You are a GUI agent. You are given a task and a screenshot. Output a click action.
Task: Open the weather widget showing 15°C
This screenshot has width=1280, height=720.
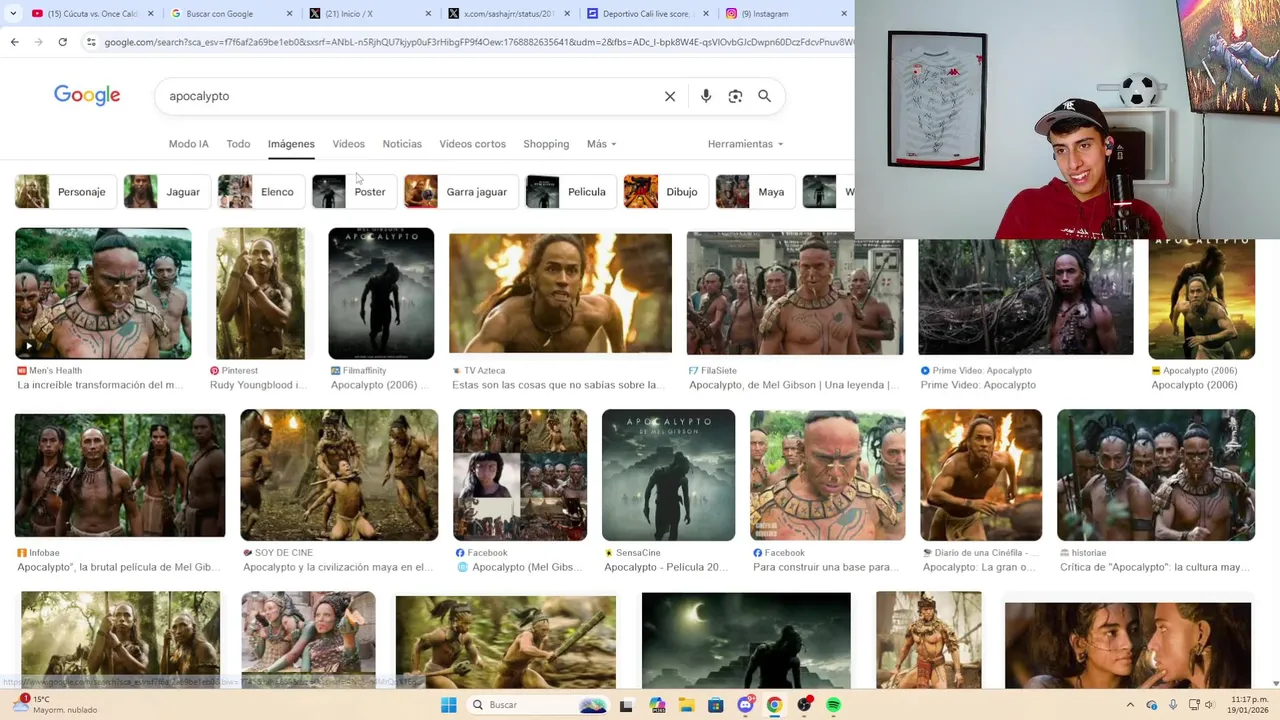(55, 705)
